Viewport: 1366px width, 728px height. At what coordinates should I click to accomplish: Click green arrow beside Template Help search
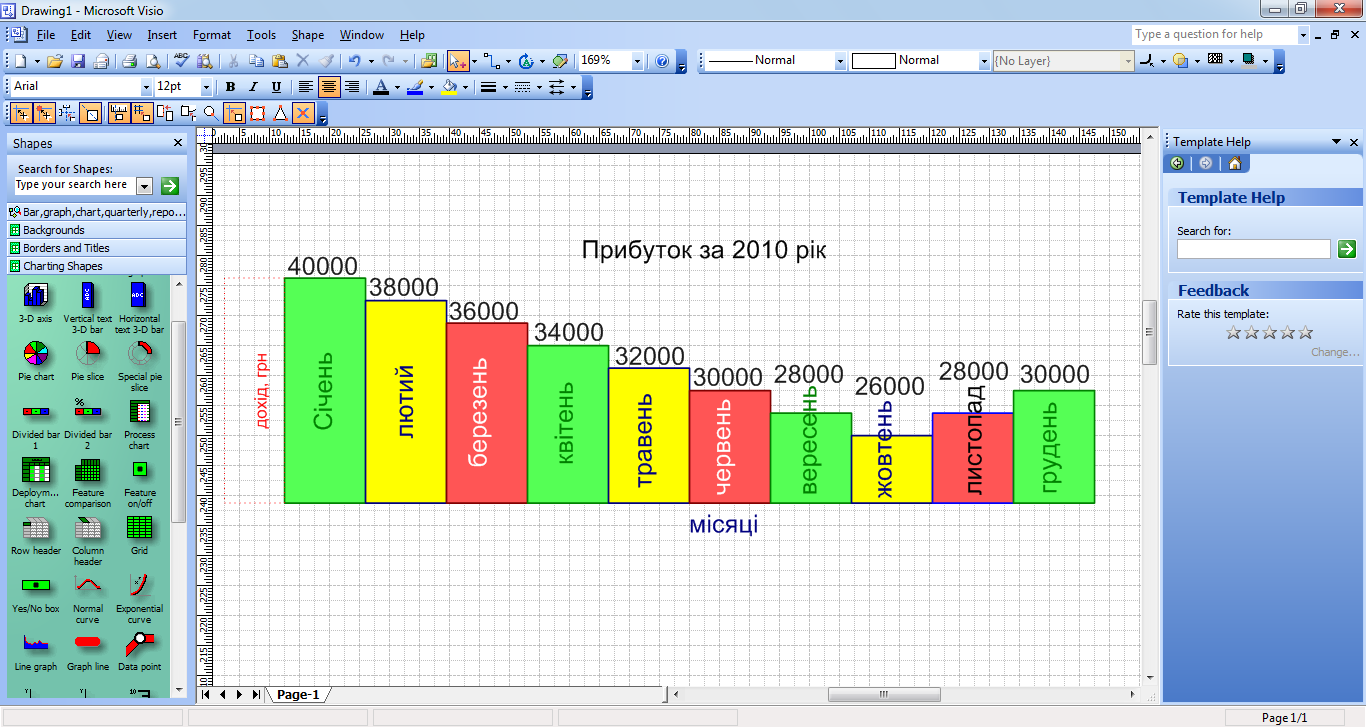point(1346,249)
